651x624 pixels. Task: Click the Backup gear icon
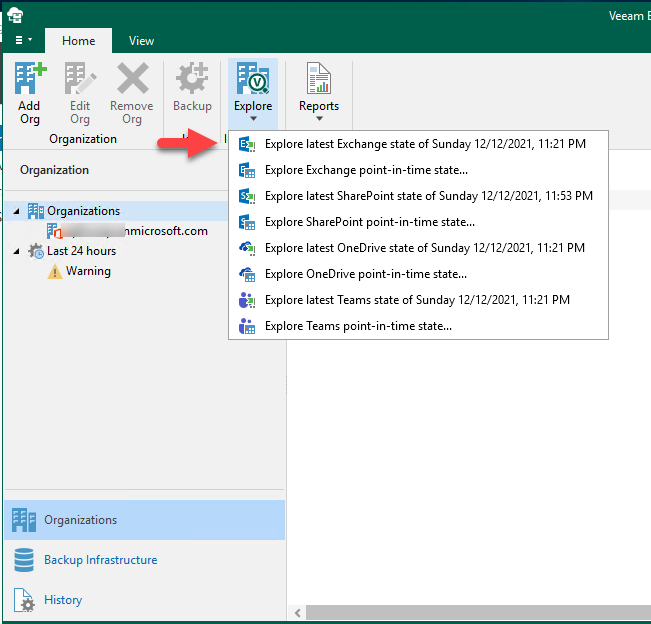tap(192, 80)
